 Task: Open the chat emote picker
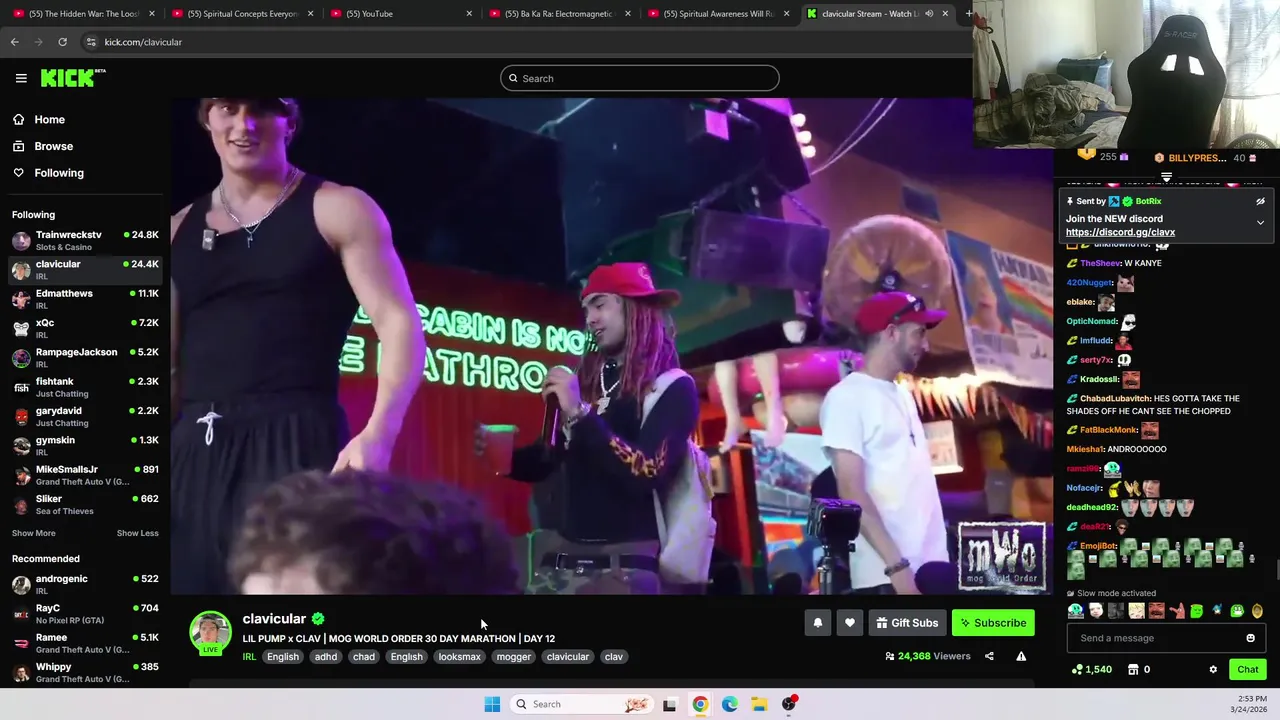pos(1251,638)
